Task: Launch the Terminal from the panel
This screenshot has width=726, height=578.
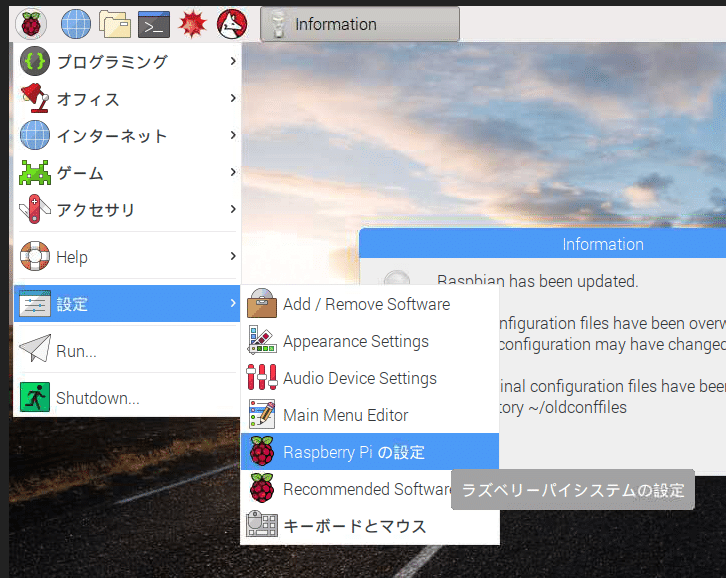Action: pyautogui.click(x=154, y=25)
